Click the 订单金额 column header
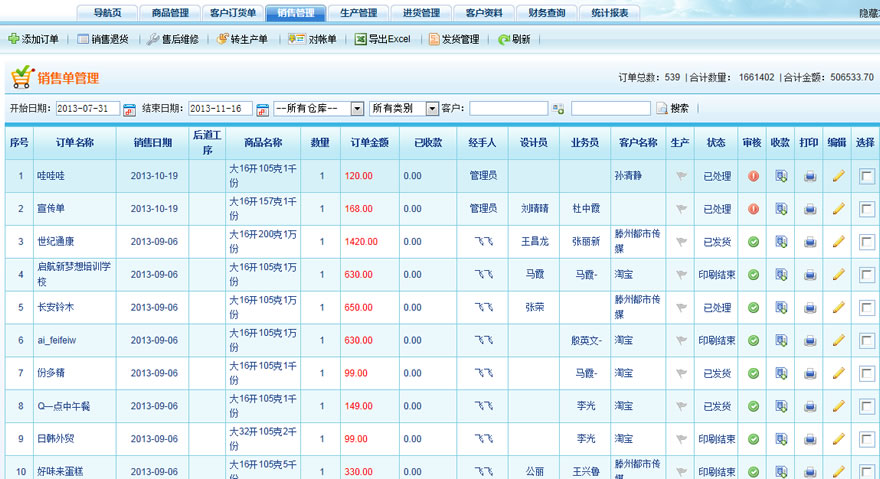The image size is (880, 479). click(370, 143)
